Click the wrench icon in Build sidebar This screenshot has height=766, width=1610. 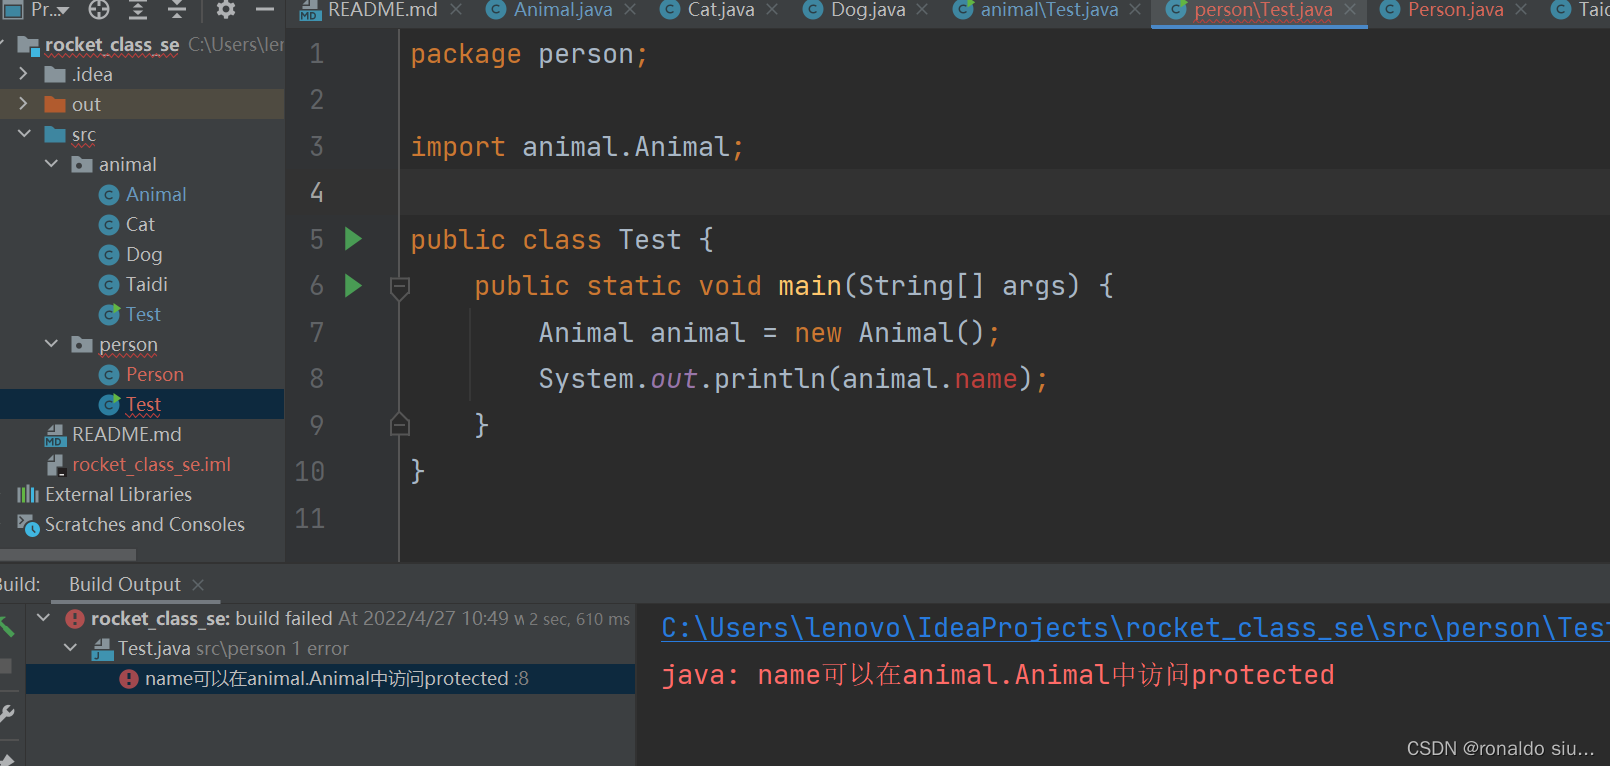point(7,714)
